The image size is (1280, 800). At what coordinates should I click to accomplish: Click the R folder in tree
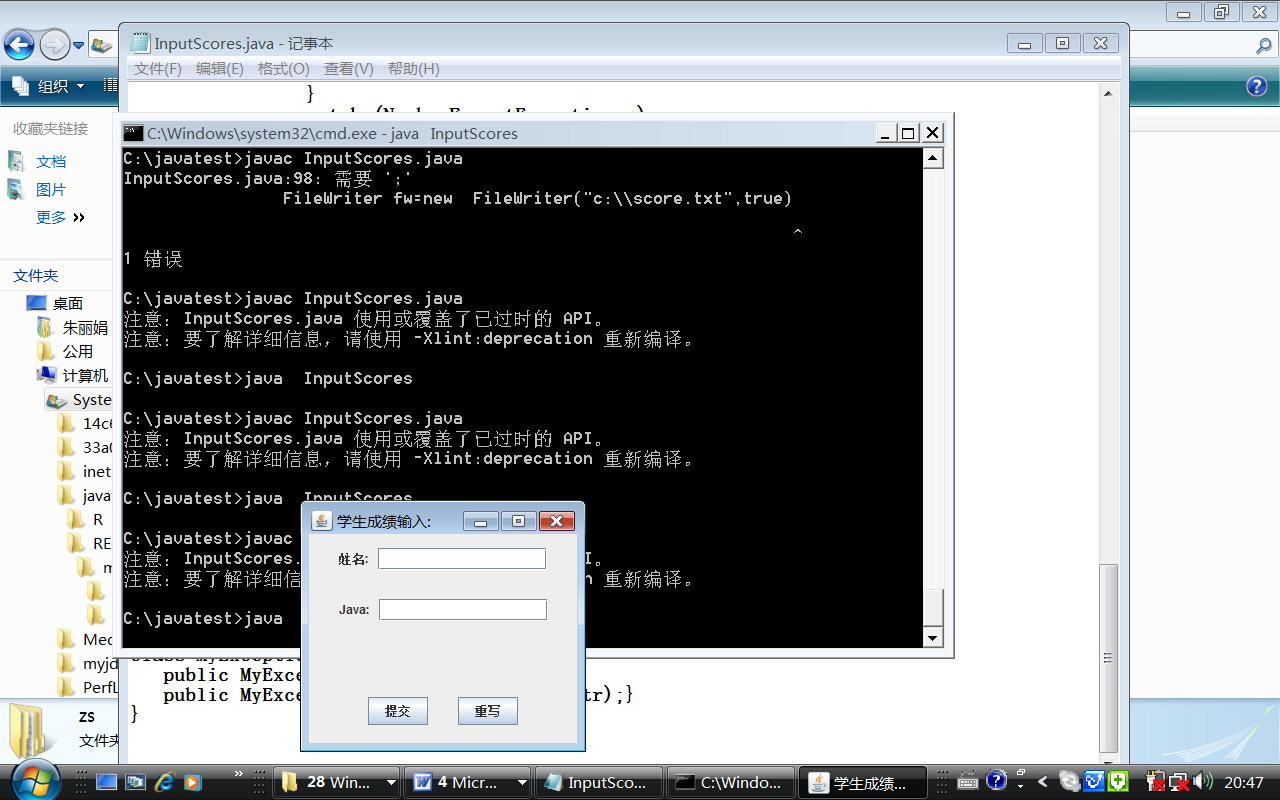(x=98, y=519)
